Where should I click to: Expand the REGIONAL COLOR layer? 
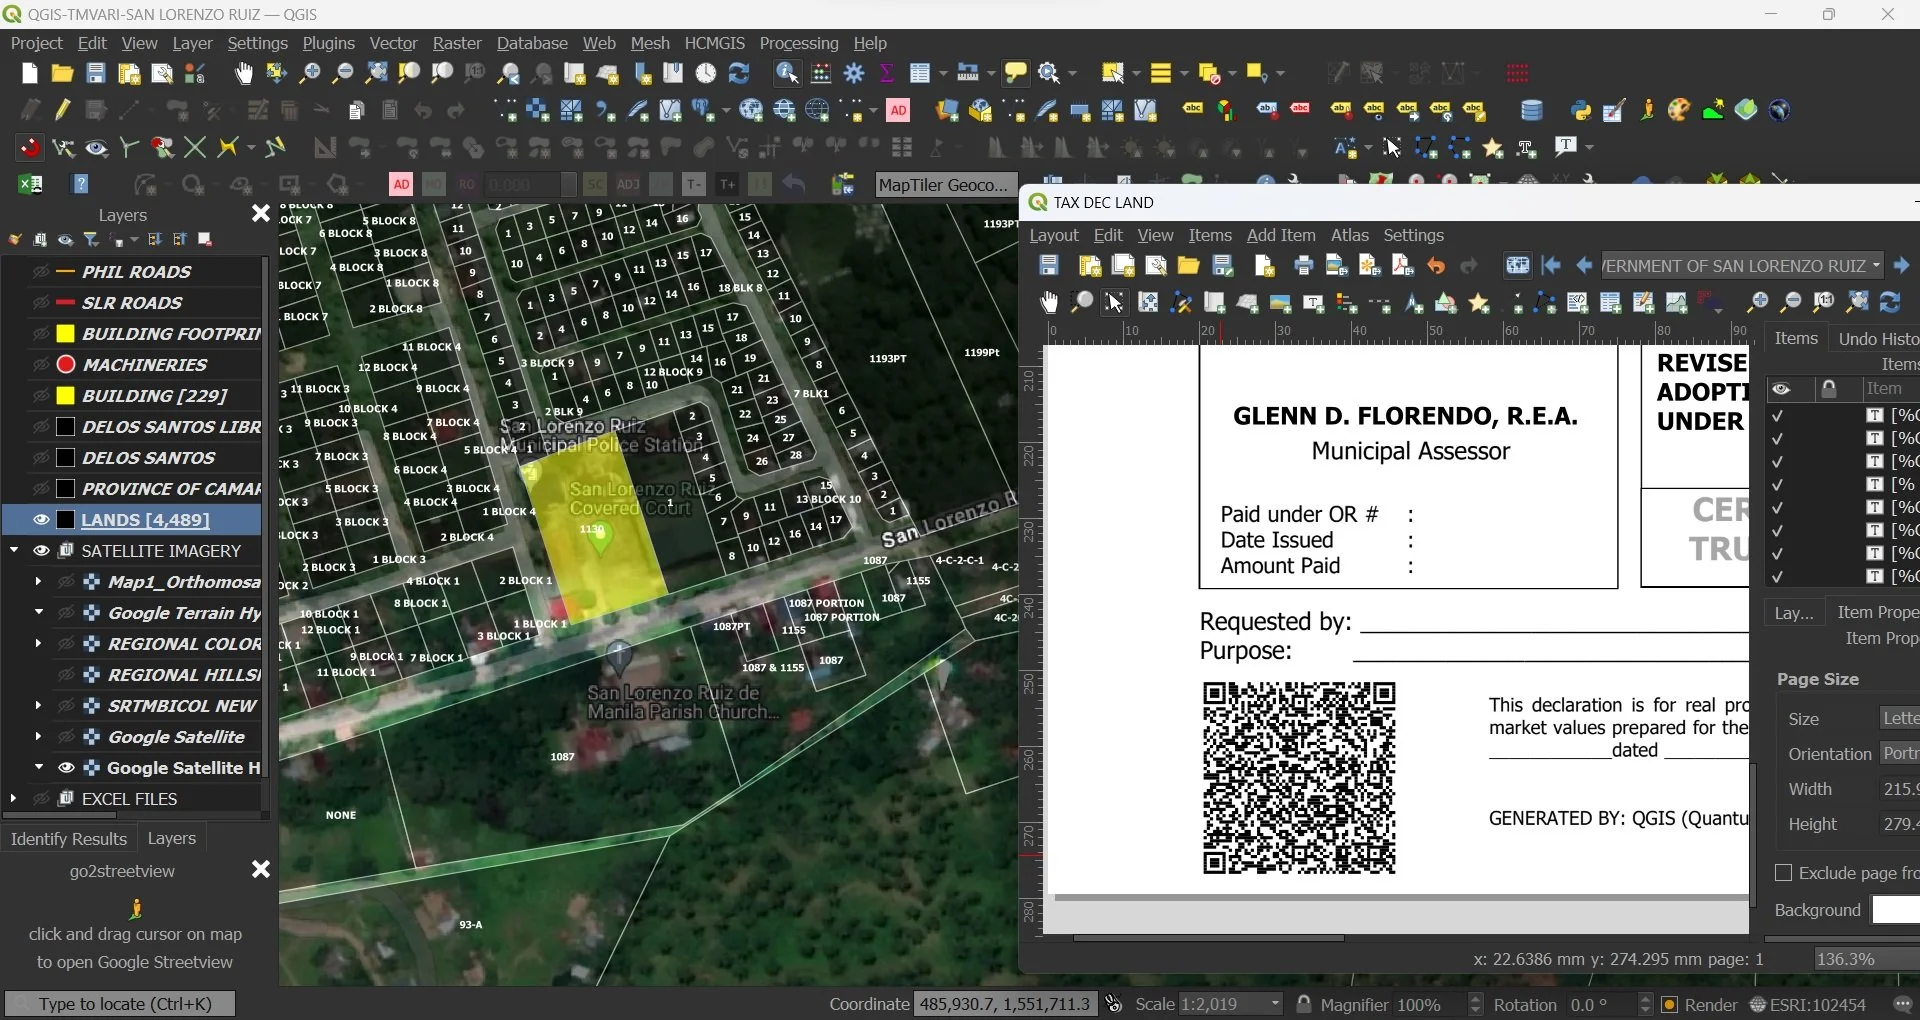(38, 644)
